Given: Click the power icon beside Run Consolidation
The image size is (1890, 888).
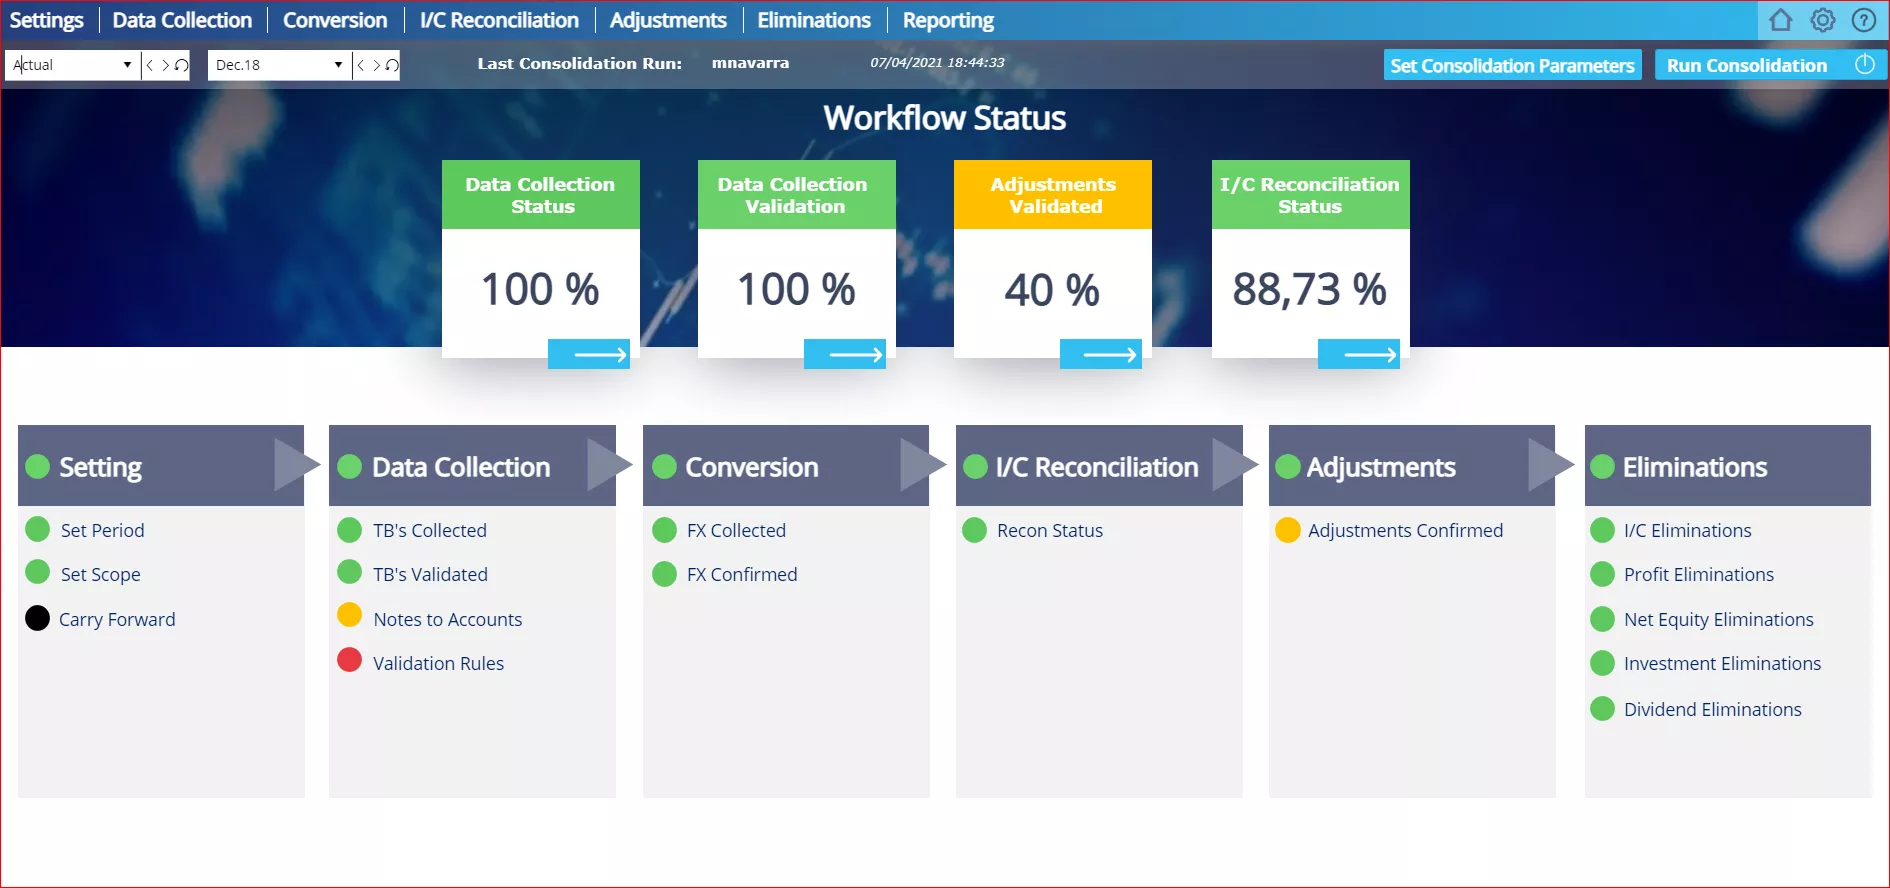Looking at the screenshot, I should (1865, 65).
